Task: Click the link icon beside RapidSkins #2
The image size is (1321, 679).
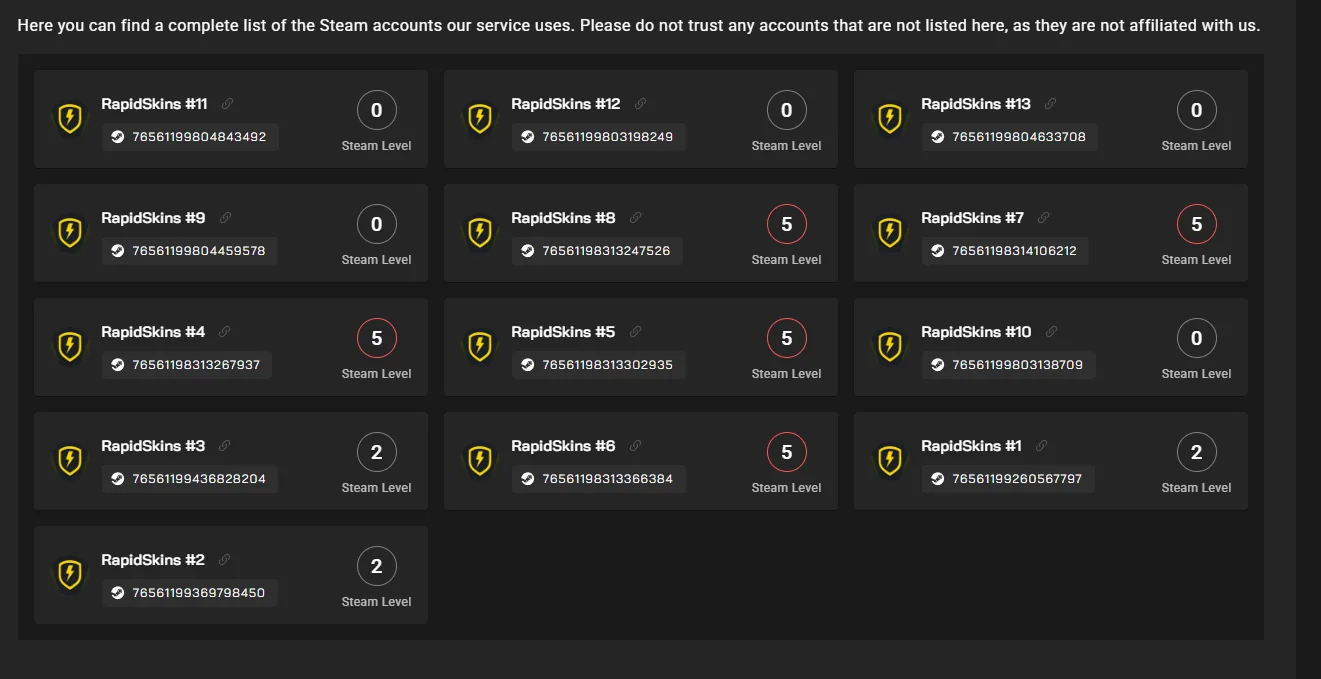Action: click(x=225, y=560)
